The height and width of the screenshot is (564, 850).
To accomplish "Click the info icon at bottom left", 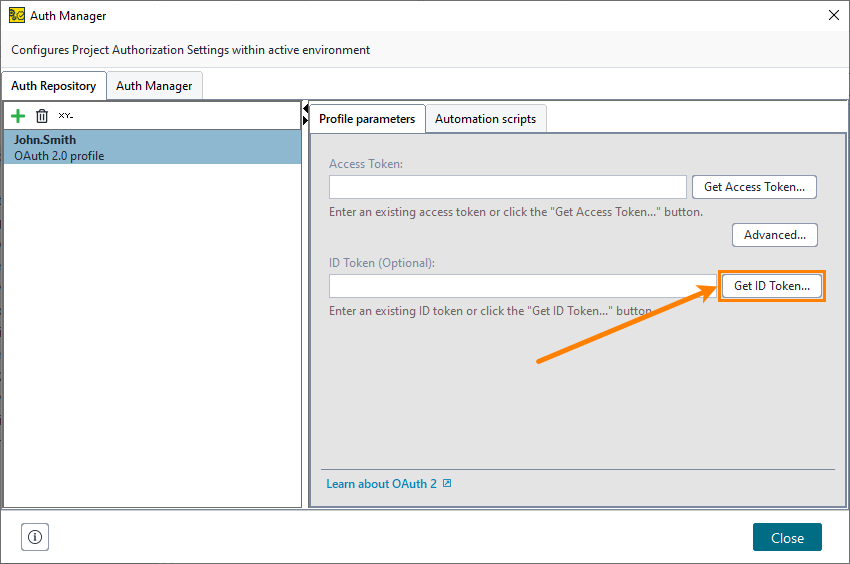I will (35, 537).
